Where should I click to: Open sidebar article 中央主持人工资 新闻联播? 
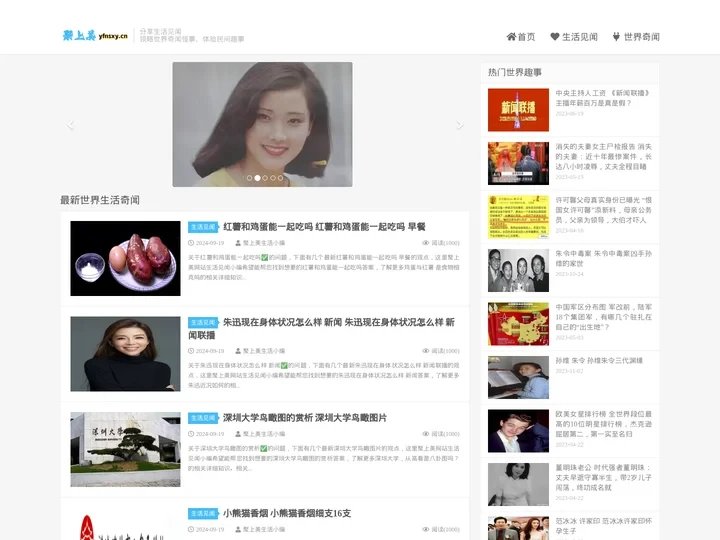click(x=603, y=98)
